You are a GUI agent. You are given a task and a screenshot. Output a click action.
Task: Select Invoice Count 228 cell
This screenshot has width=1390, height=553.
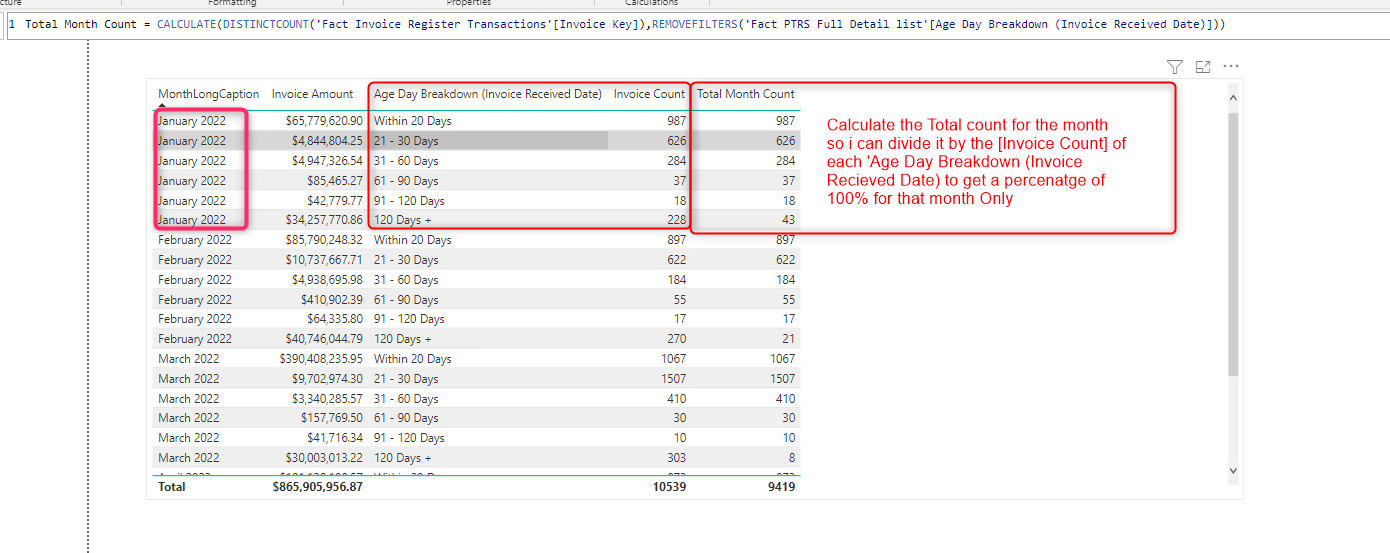(x=676, y=220)
